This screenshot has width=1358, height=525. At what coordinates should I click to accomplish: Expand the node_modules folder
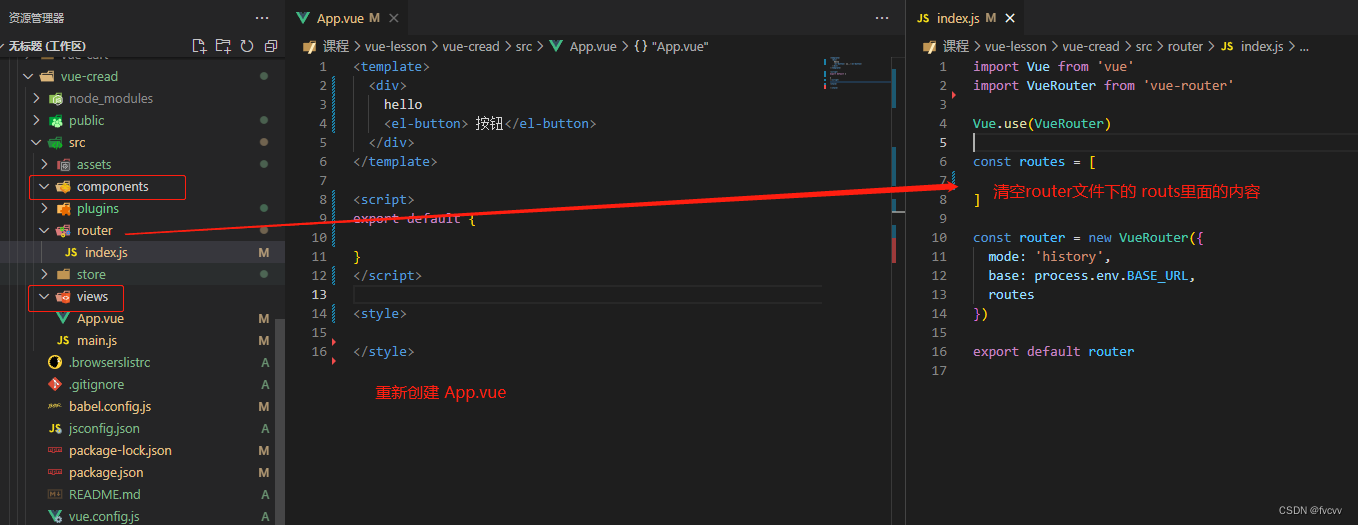pyautogui.click(x=37, y=98)
